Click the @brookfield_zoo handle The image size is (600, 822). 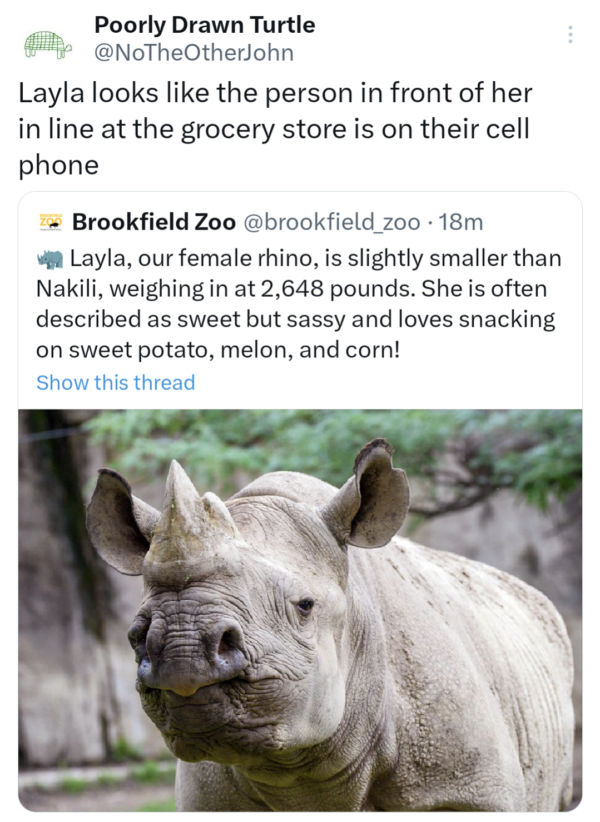[x=331, y=221]
